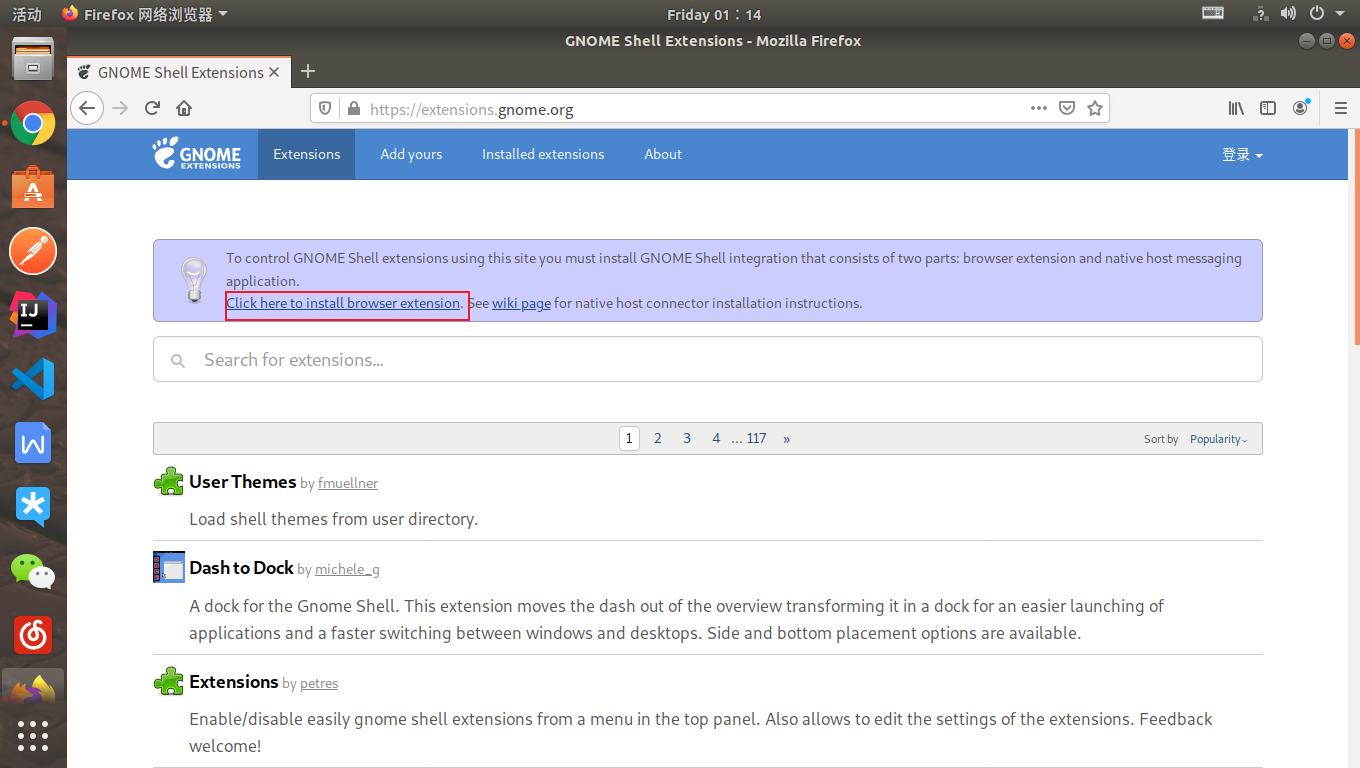Screen dimensions: 1360x768
Task: Open a new tab with plus button
Action: pyautogui.click(x=308, y=71)
